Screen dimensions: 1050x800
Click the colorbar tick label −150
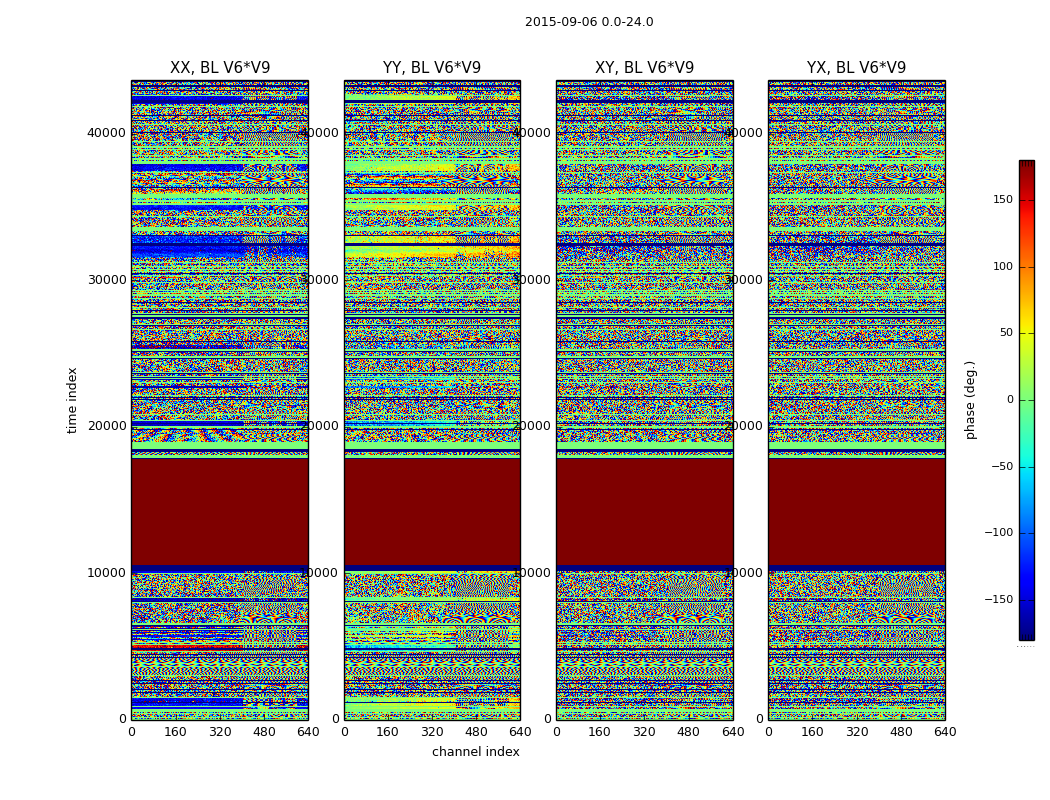pos(998,600)
